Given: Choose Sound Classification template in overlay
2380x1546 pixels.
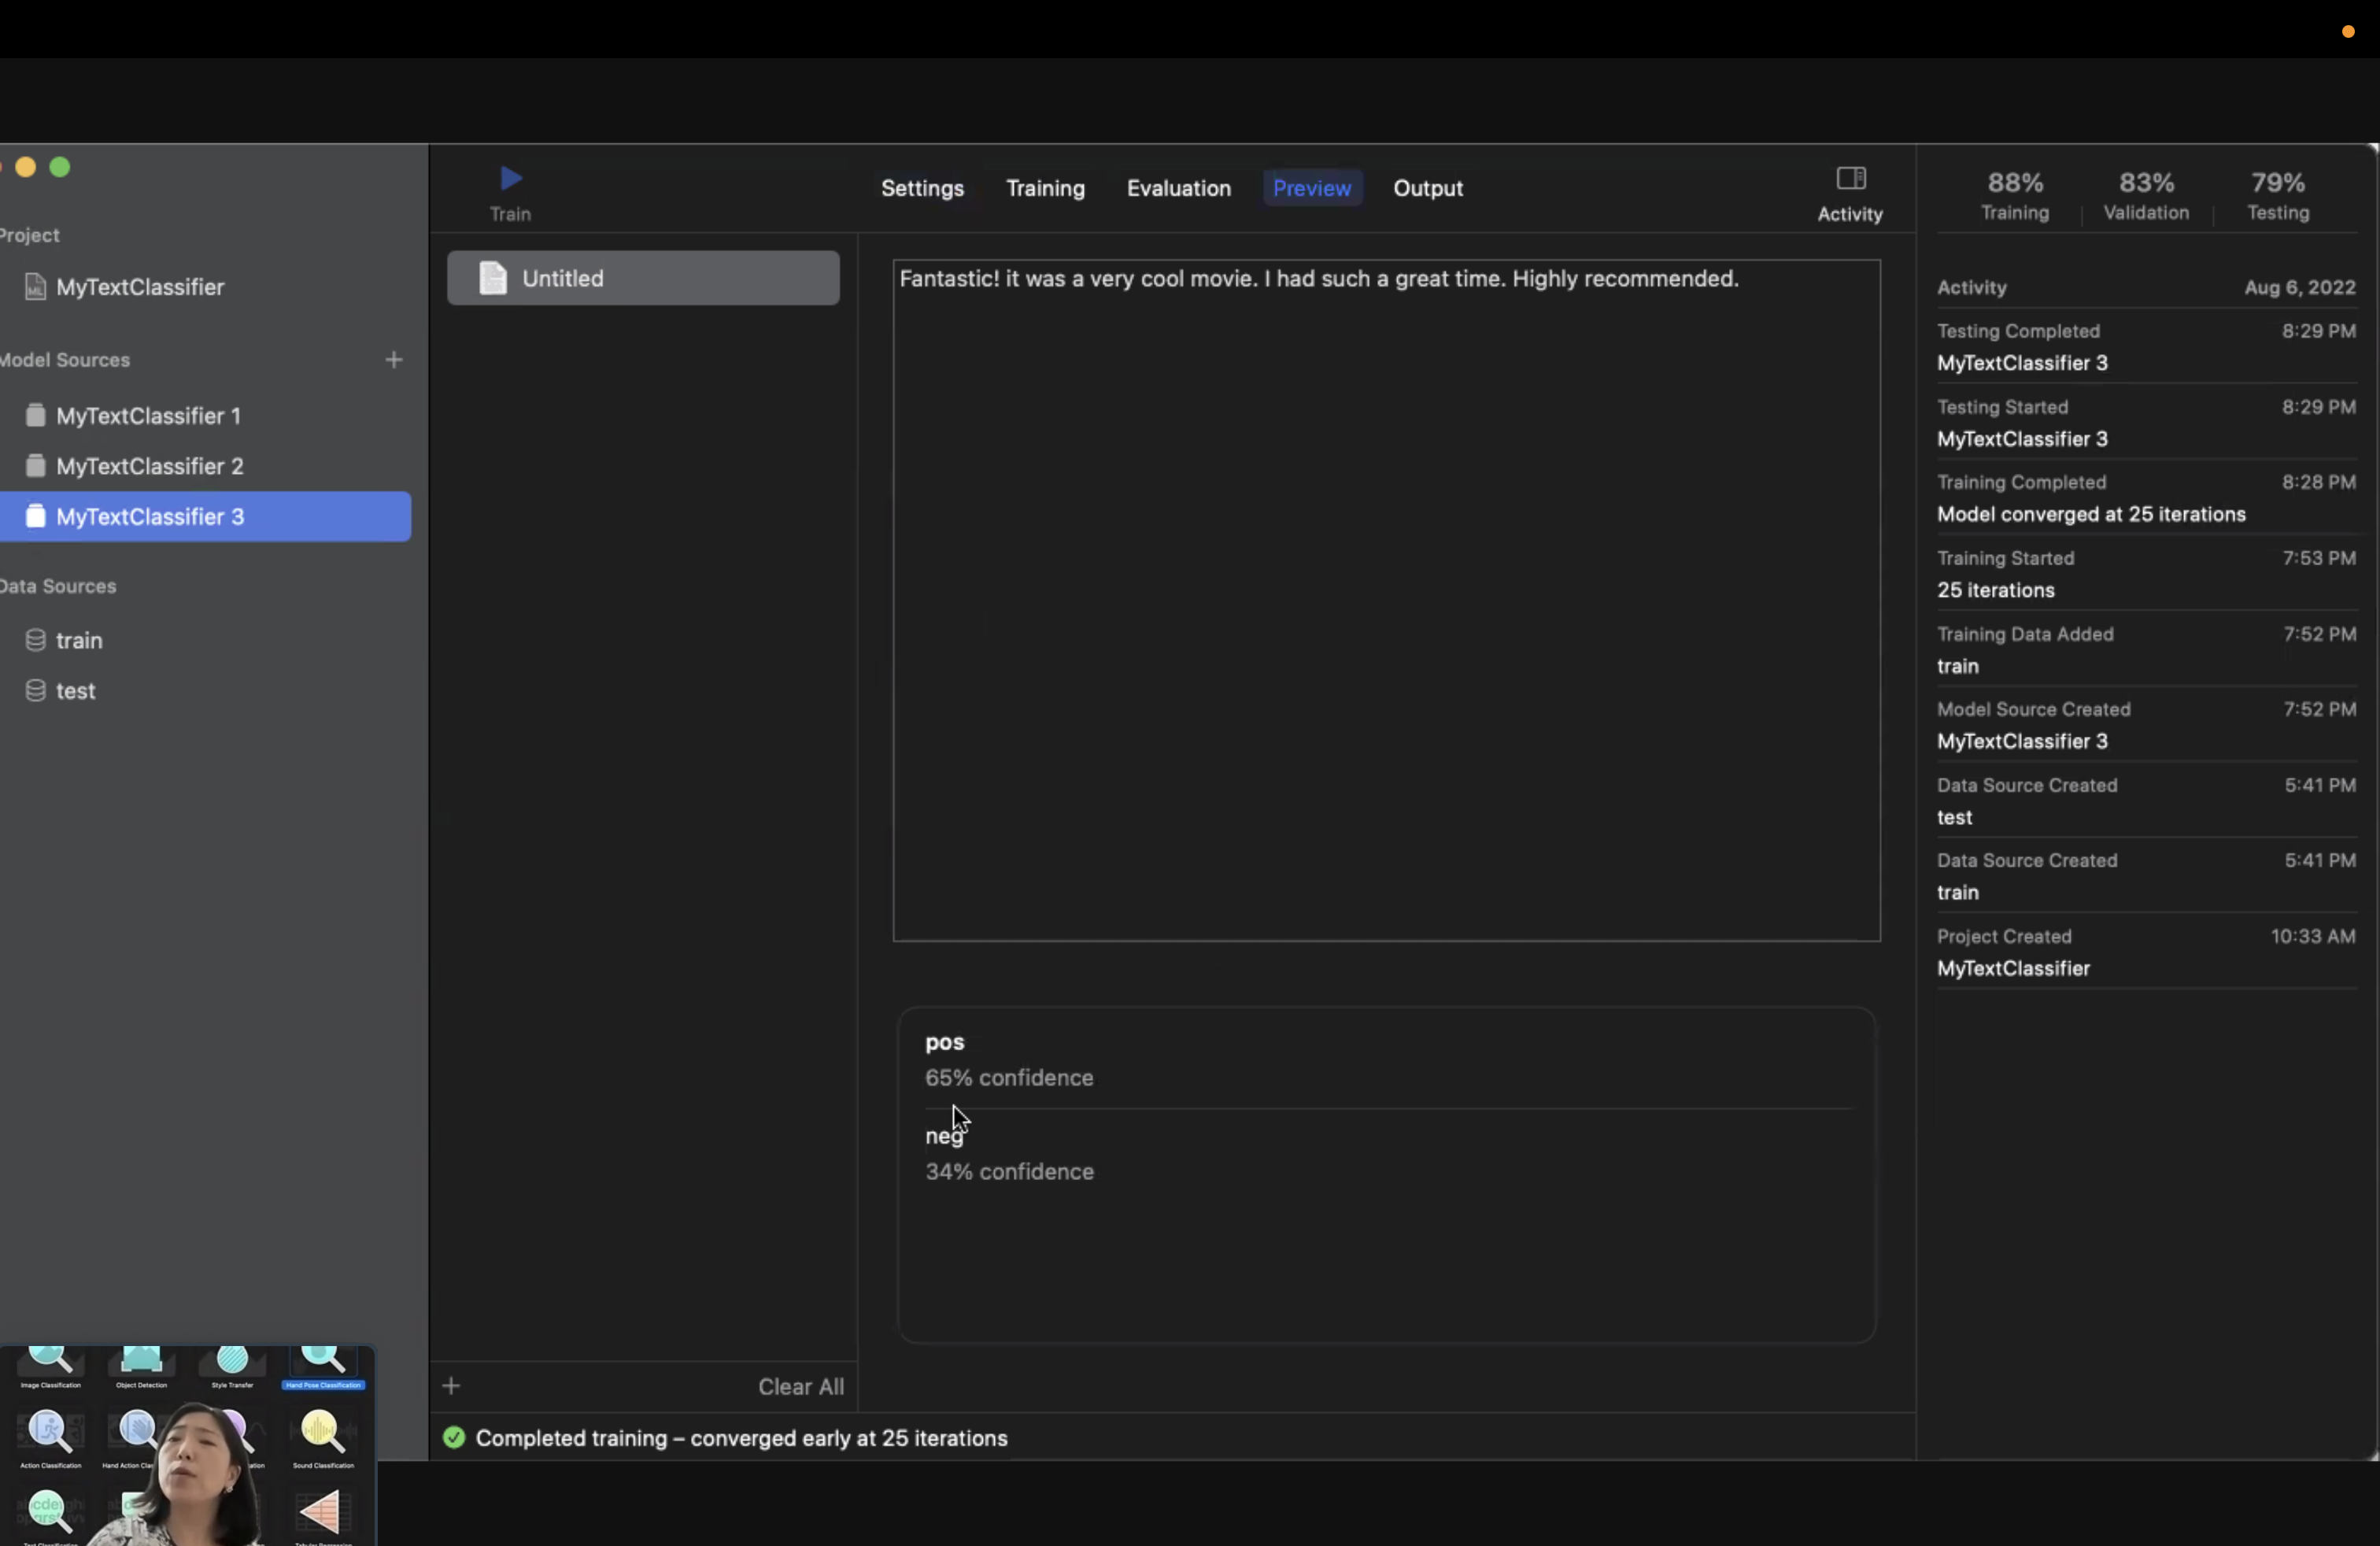Looking at the screenshot, I should pyautogui.click(x=322, y=1438).
